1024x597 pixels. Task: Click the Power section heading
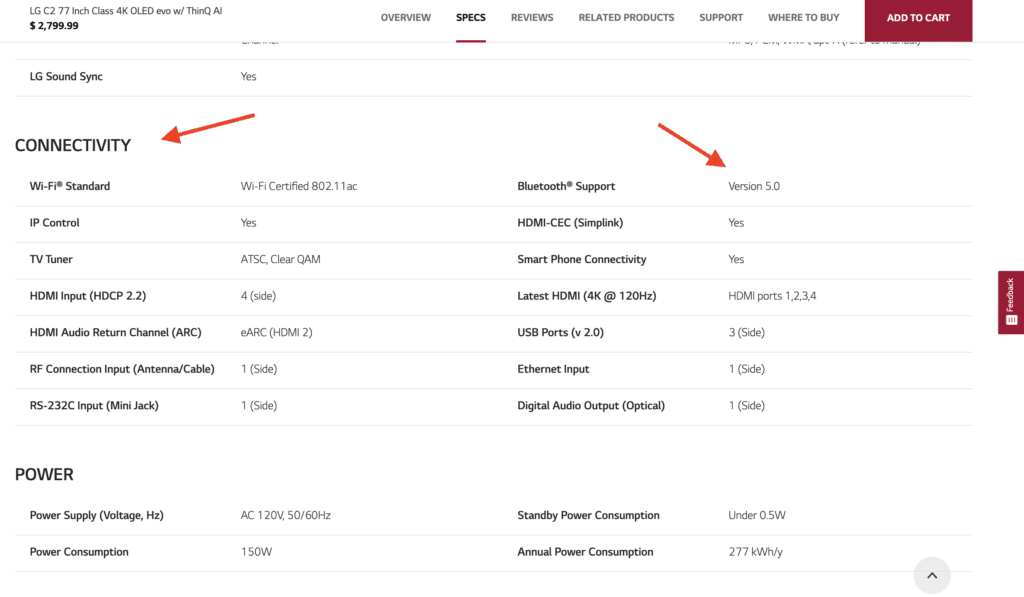click(x=44, y=474)
